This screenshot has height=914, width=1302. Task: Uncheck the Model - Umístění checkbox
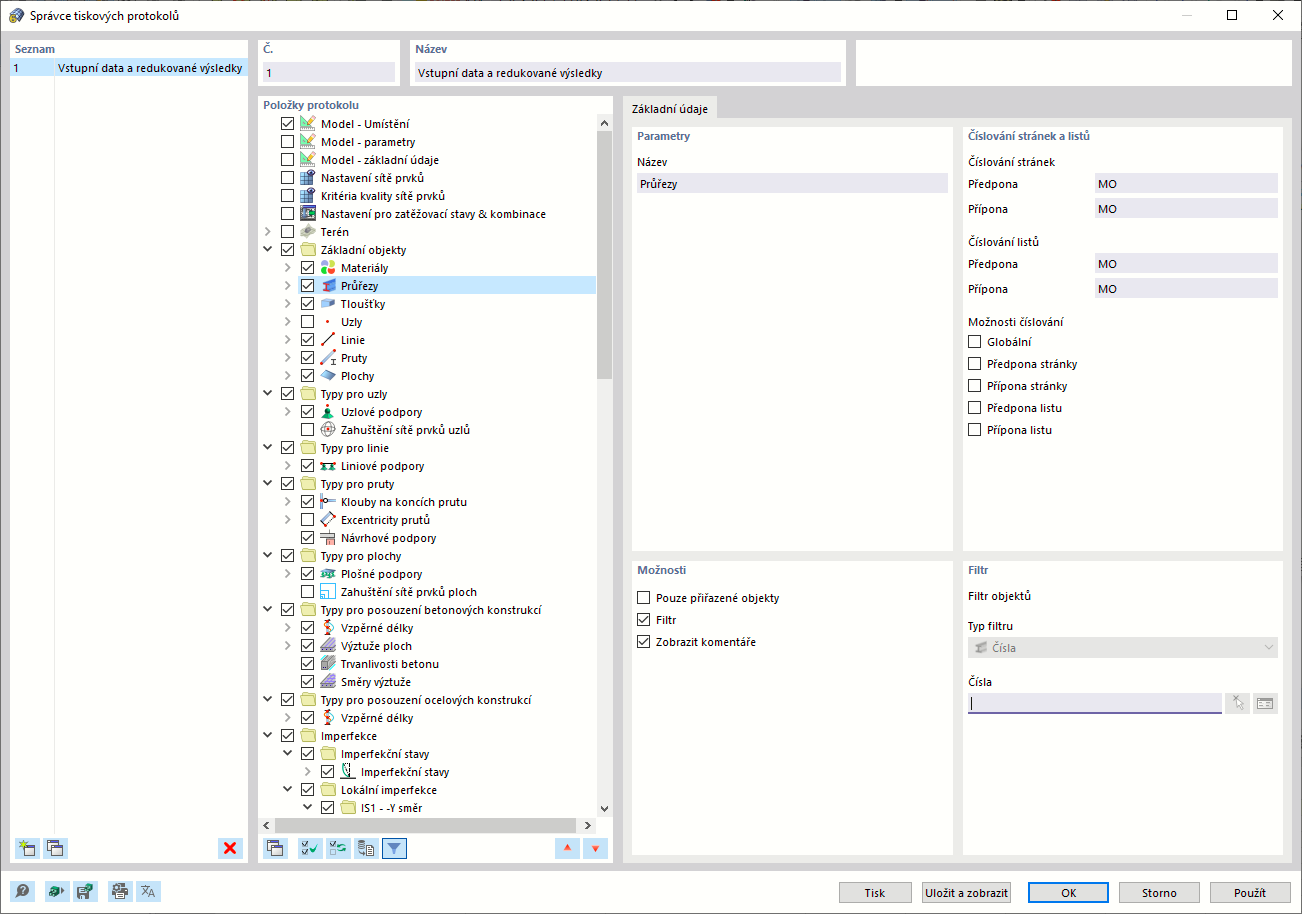click(288, 124)
